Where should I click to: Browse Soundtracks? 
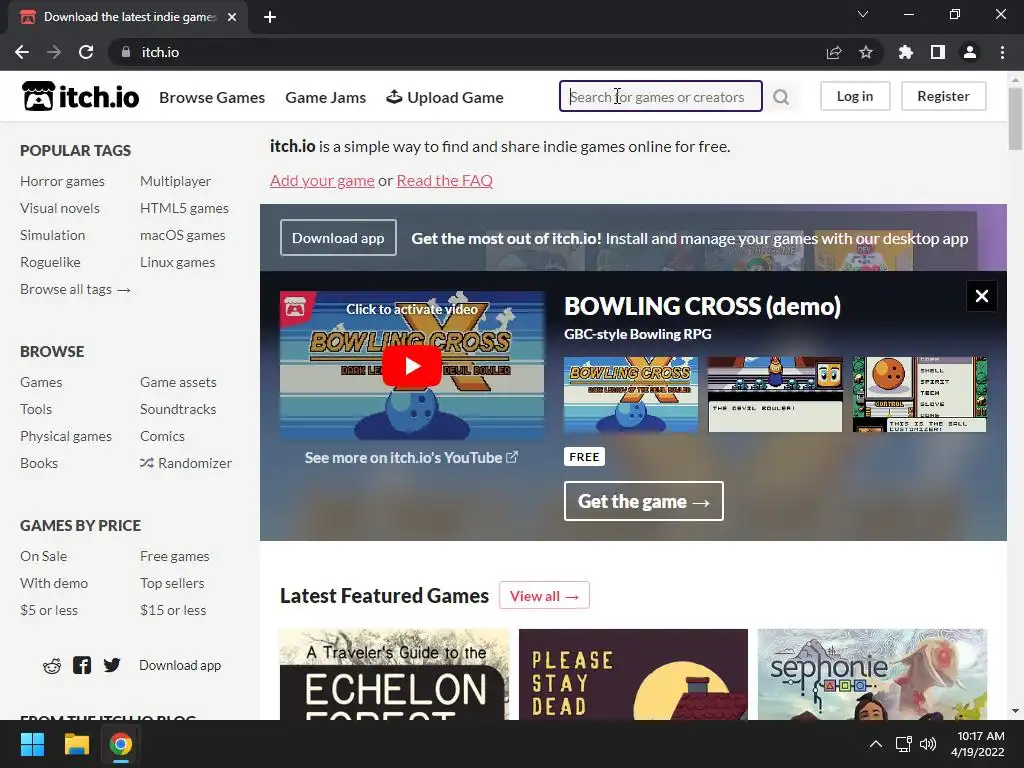(x=178, y=409)
